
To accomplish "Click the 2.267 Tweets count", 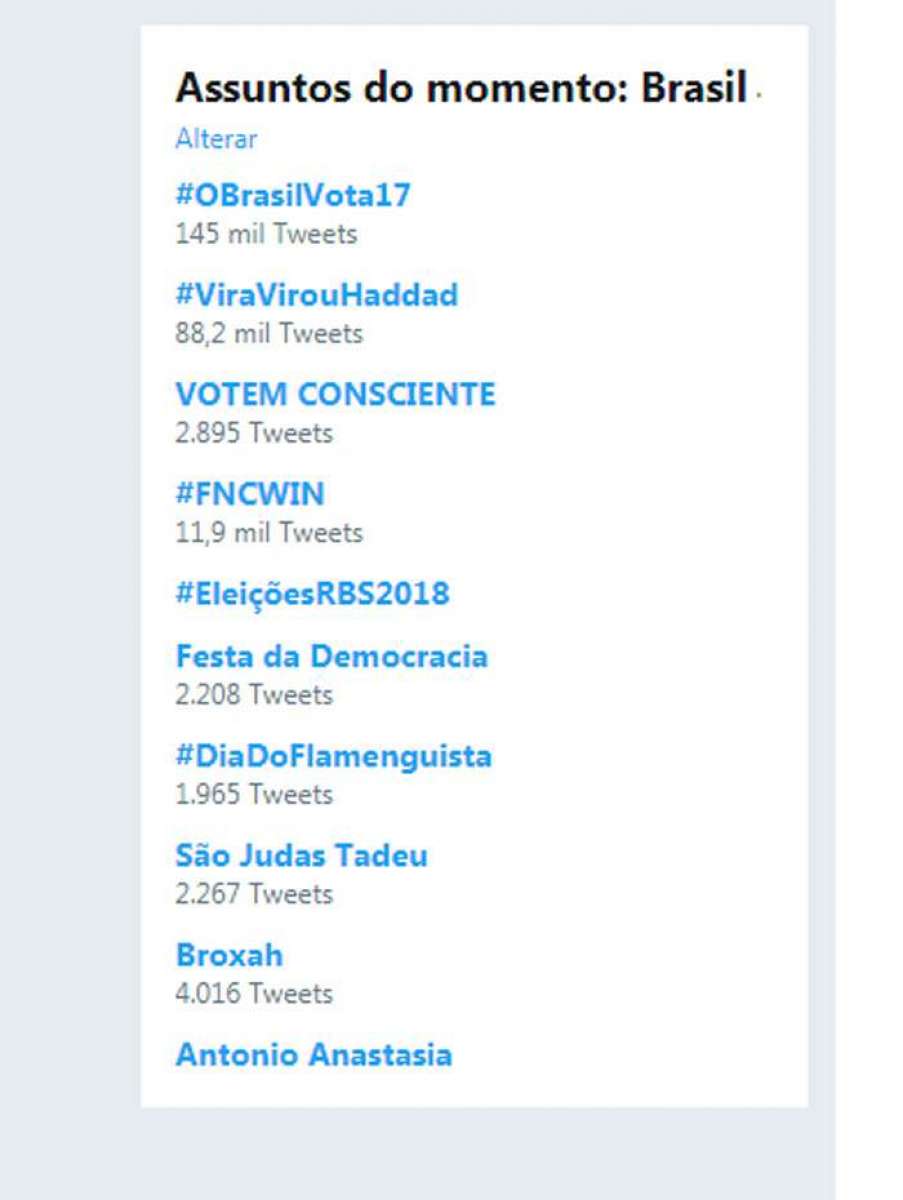I will 254,893.
